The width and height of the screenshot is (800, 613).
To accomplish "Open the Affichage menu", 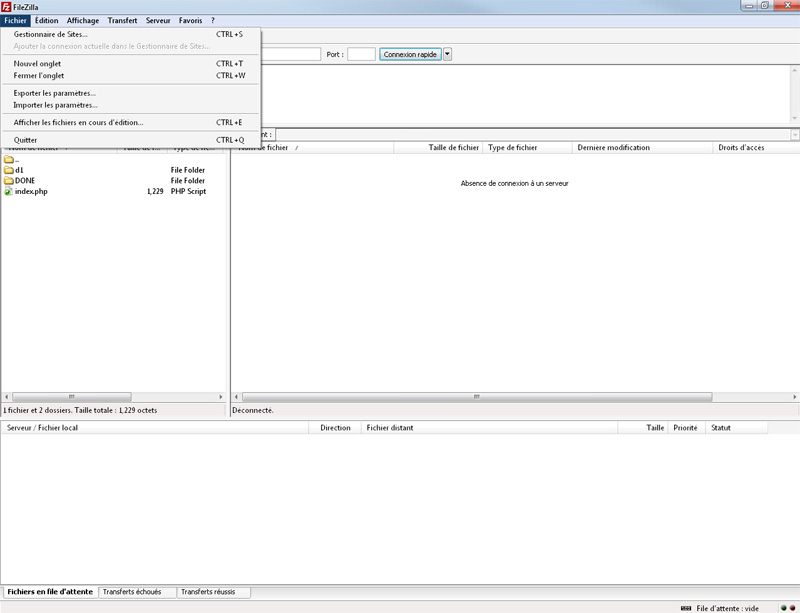I will tap(83, 20).
